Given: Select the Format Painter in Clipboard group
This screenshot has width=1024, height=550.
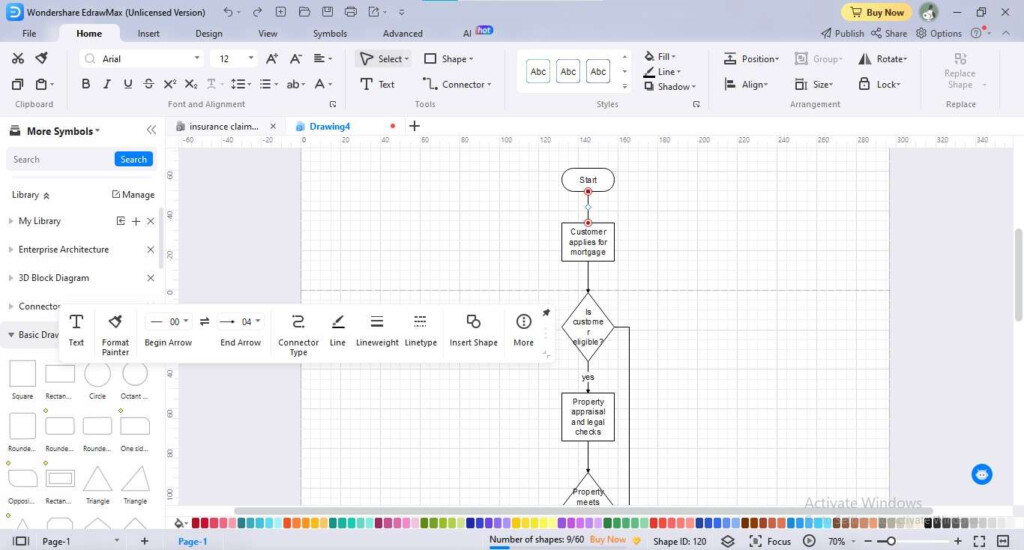Looking at the screenshot, I should click(x=41, y=59).
